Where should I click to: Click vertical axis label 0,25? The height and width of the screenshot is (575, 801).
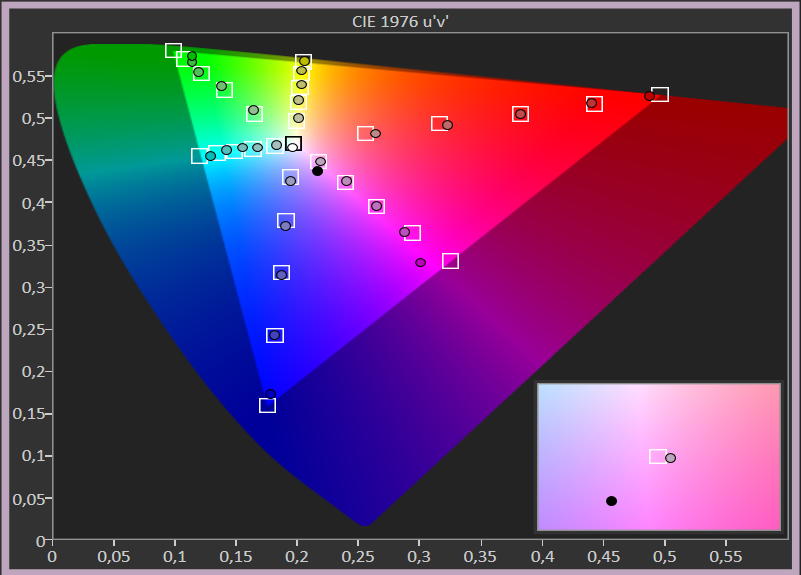point(27,329)
